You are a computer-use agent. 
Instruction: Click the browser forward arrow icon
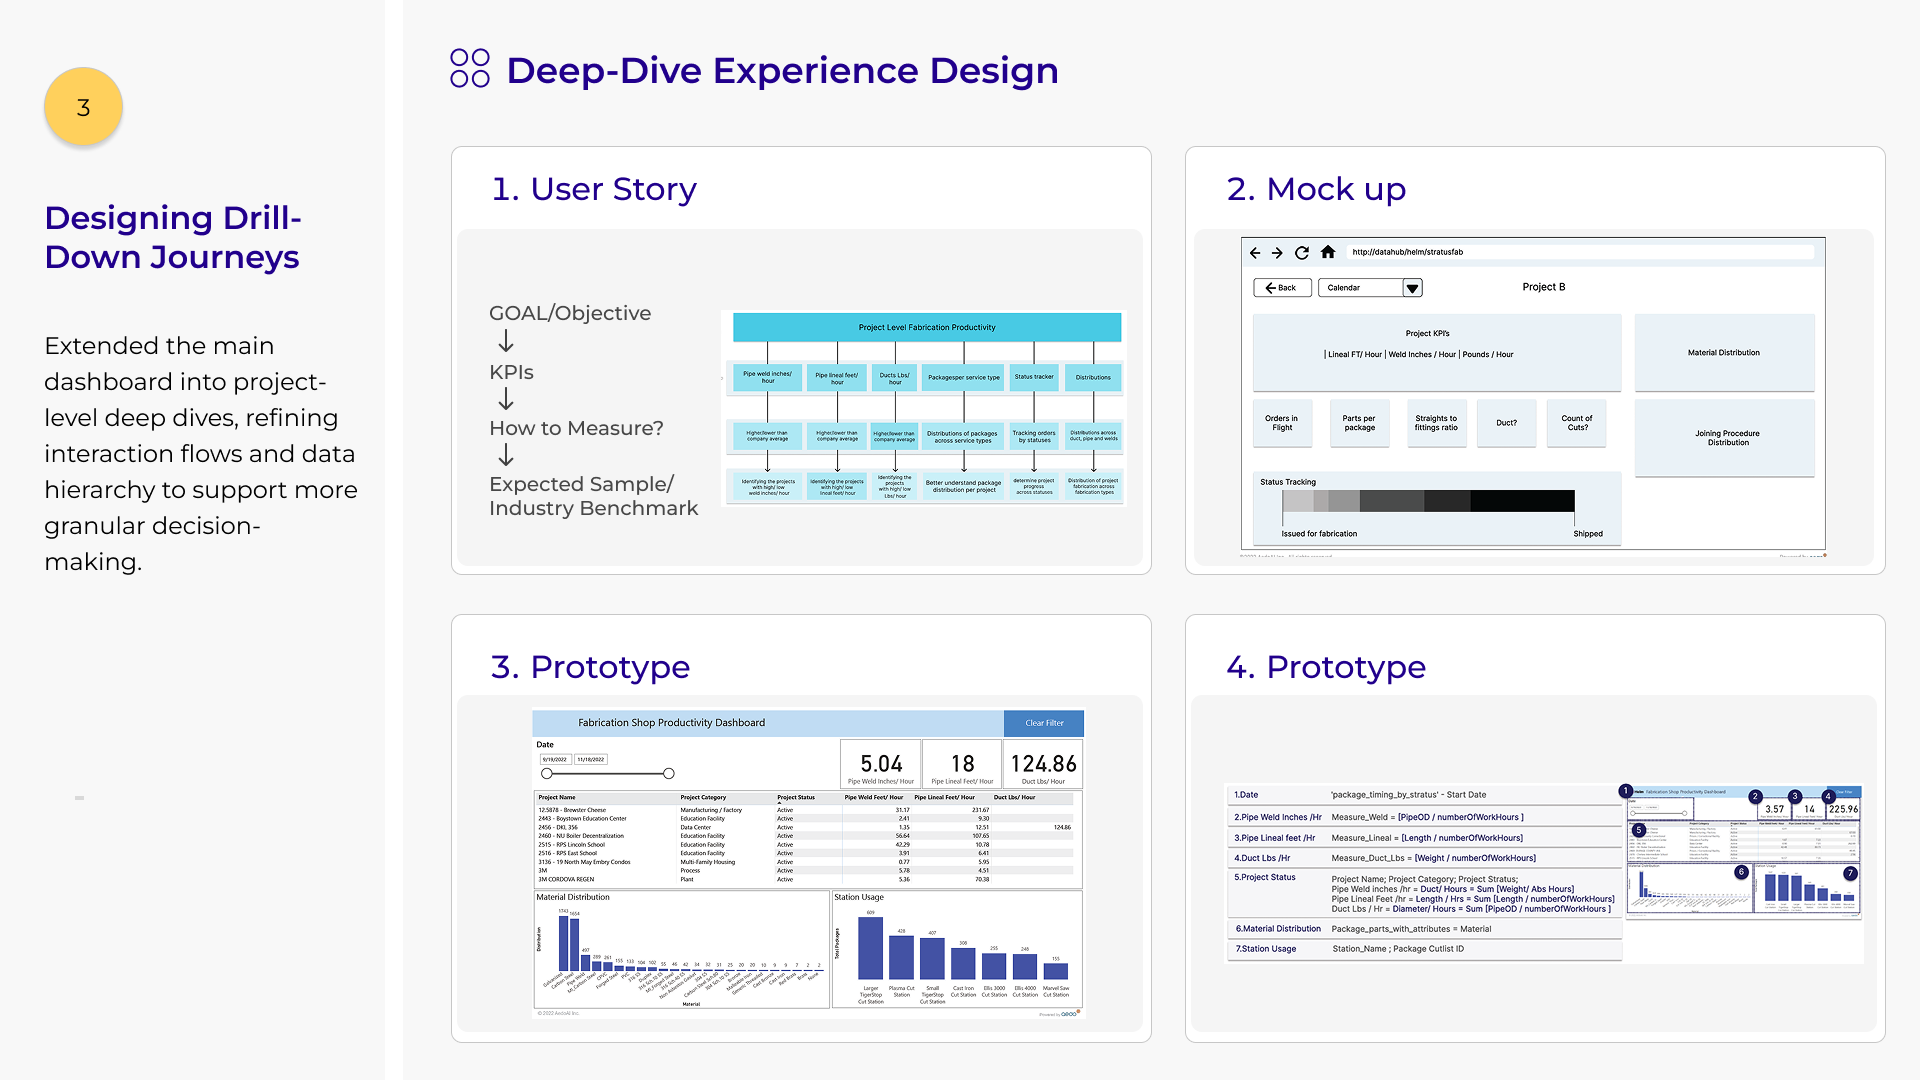(1277, 253)
